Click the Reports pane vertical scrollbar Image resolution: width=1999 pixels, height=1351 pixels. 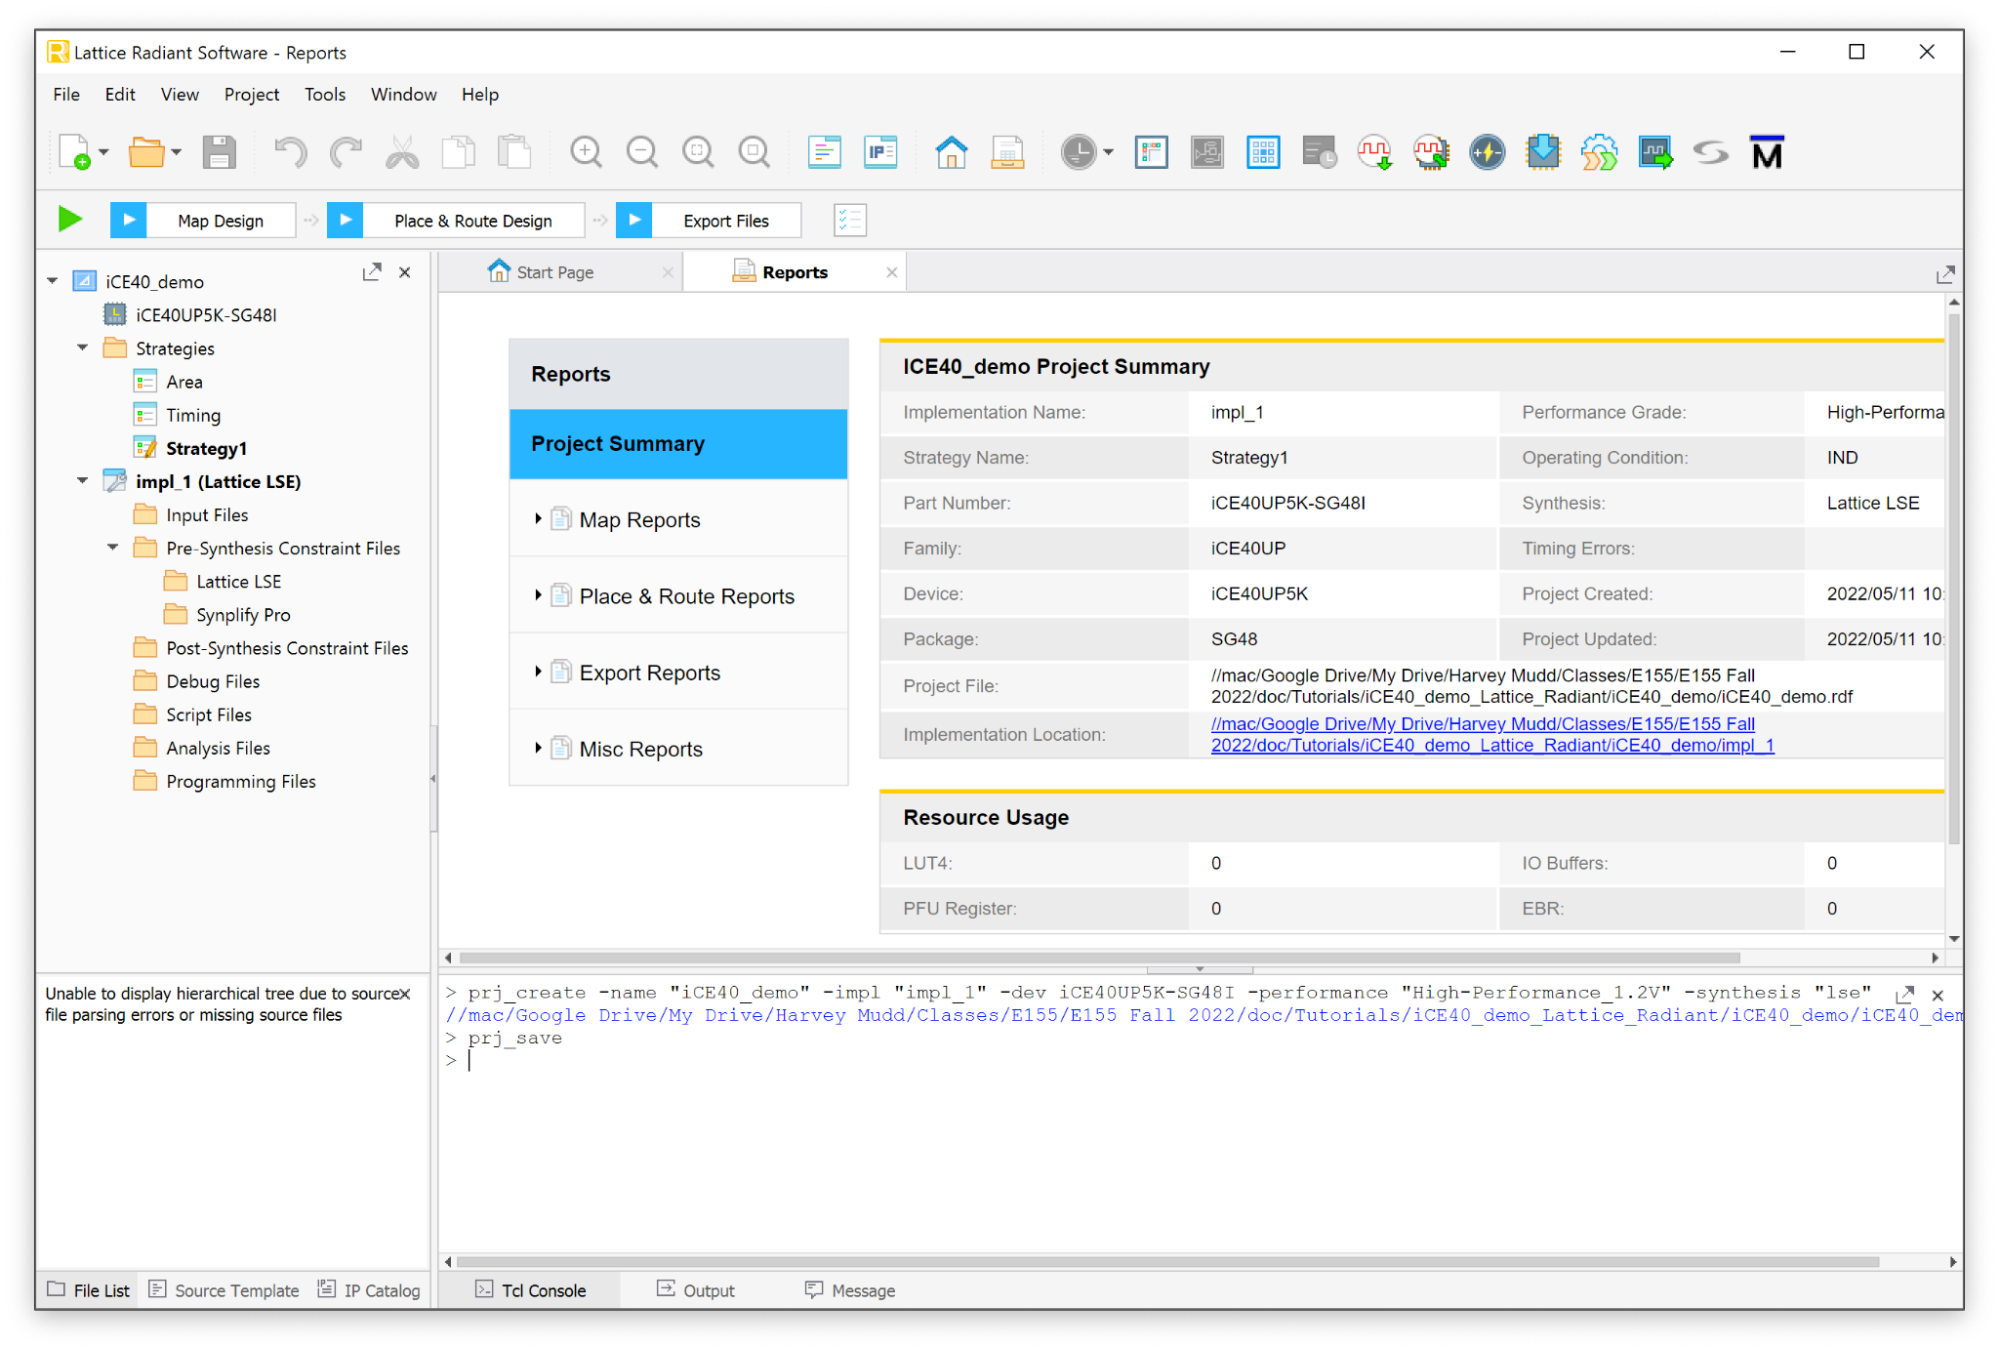coord(1953,578)
